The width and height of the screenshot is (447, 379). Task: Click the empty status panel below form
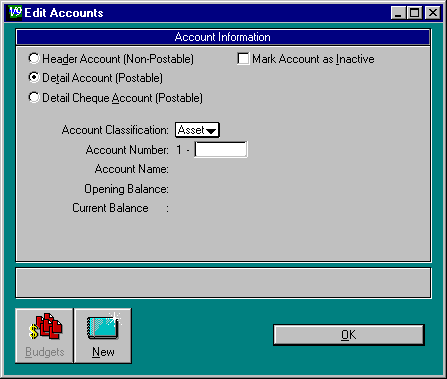point(223,283)
